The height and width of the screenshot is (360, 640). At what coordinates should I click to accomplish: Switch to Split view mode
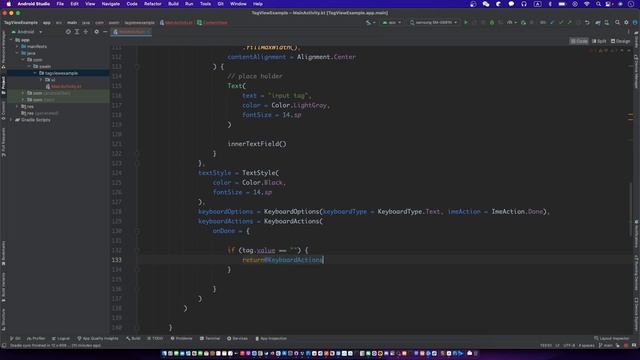click(x=599, y=41)
